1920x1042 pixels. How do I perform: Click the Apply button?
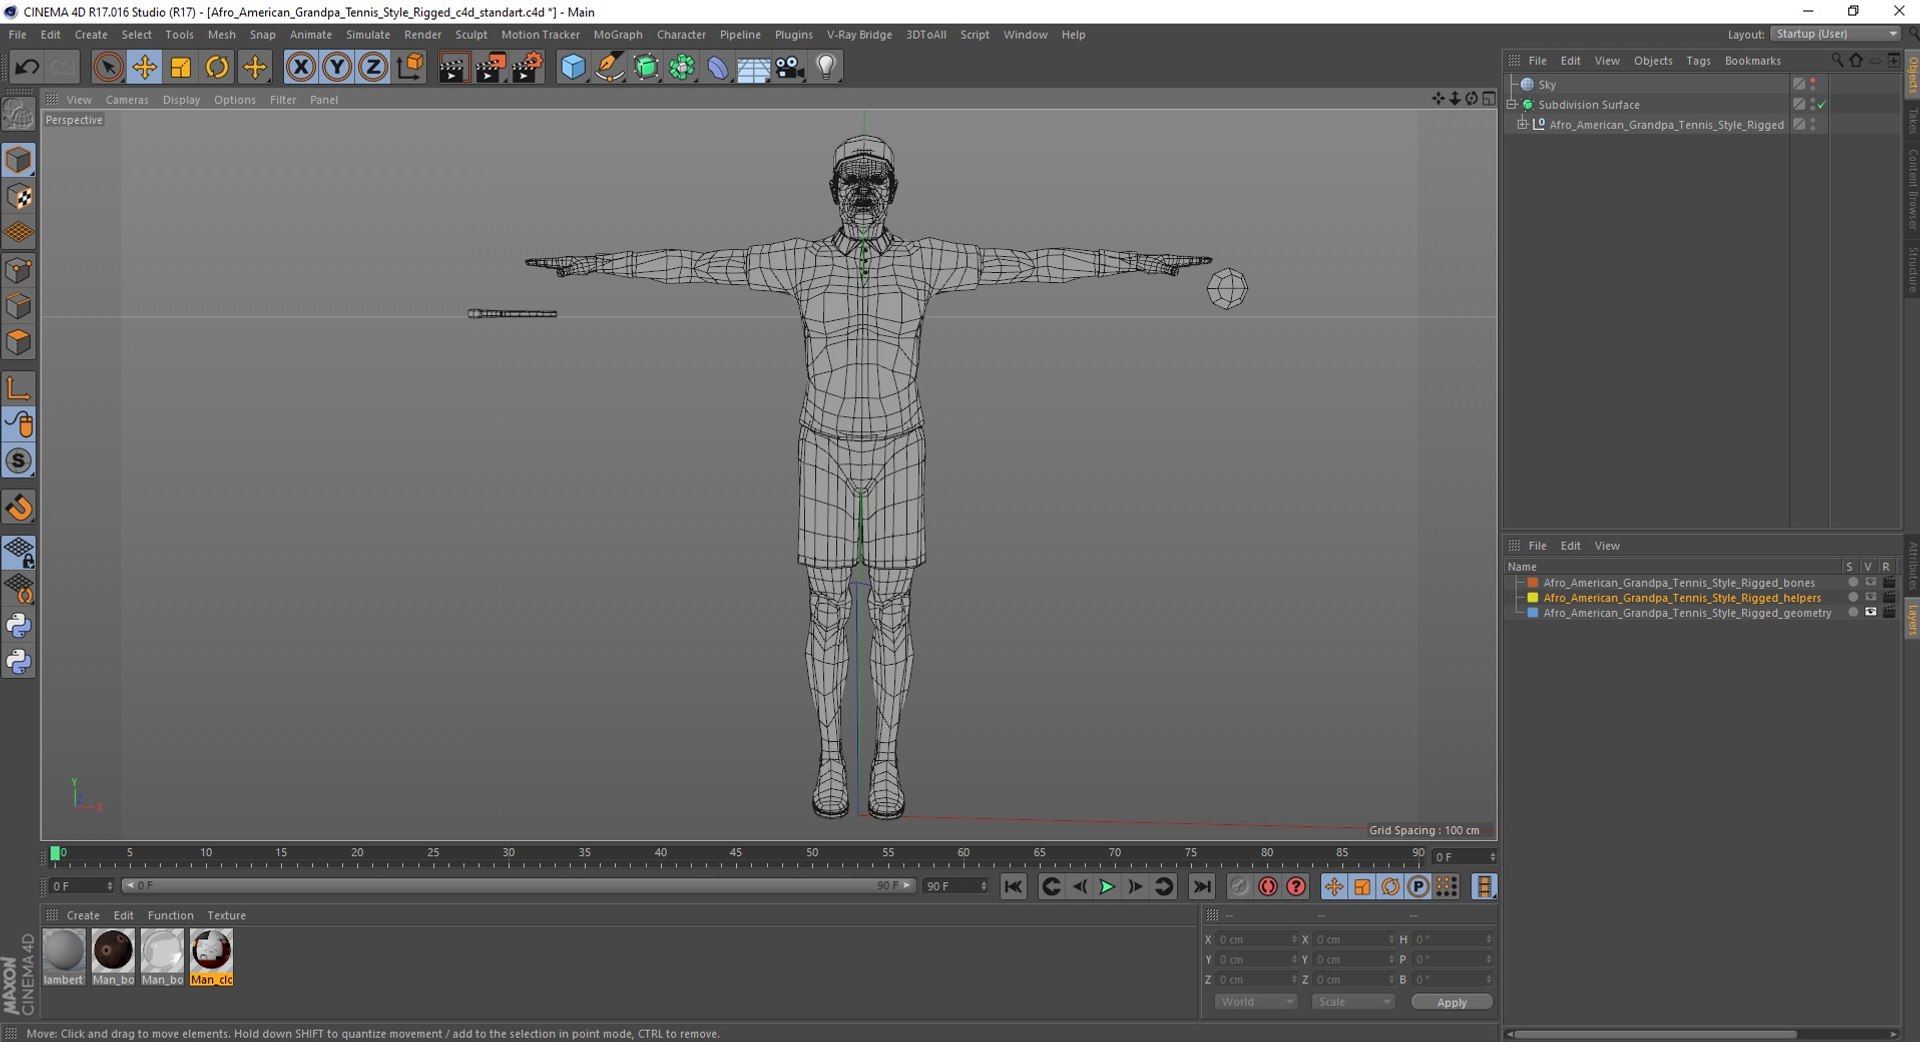click(1451, 1002)
